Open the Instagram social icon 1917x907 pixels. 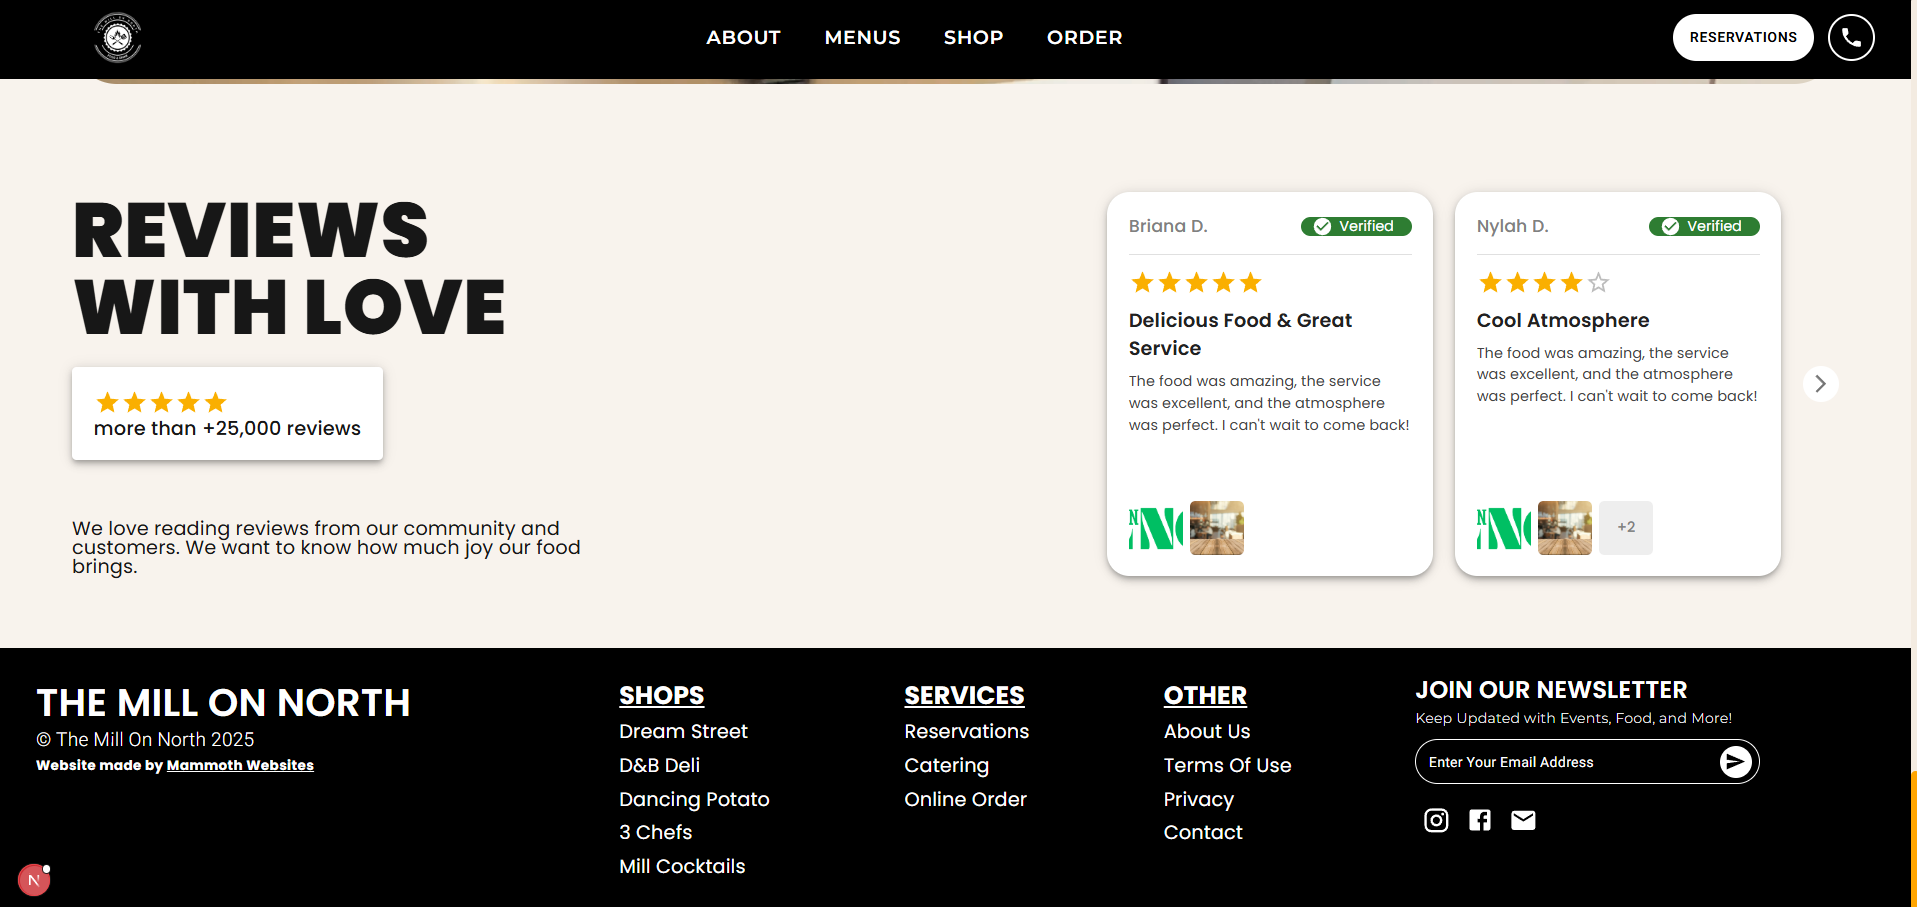[1436, 820]
